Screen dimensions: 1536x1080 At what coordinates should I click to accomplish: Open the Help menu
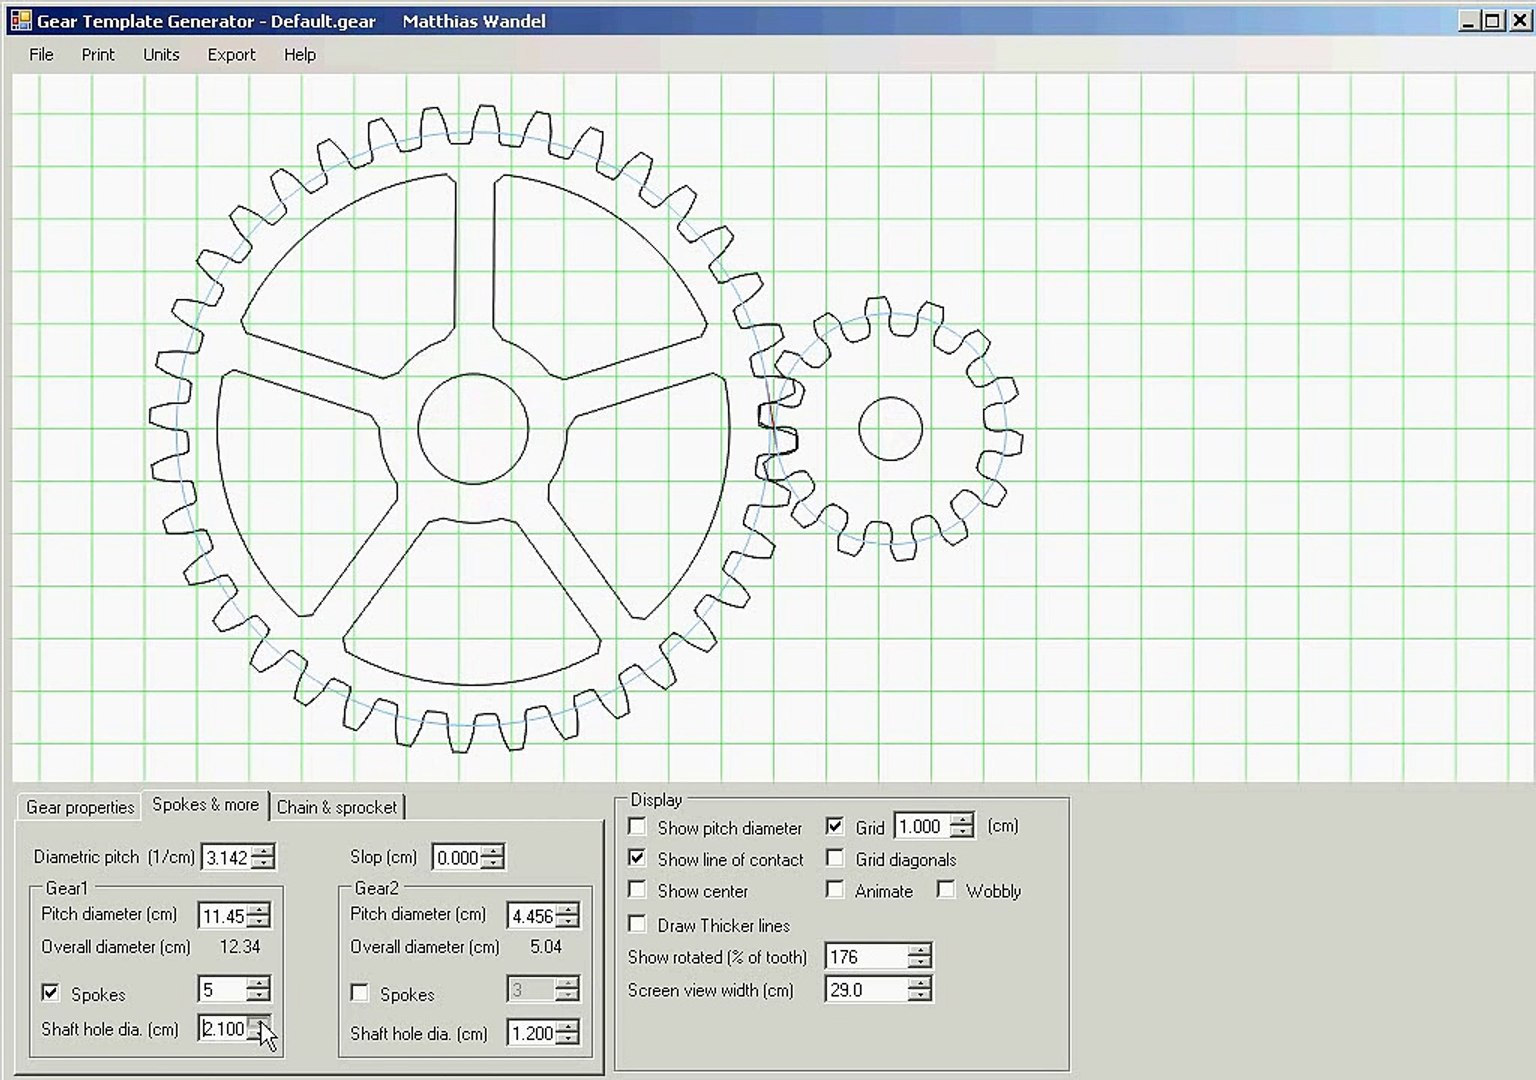click(x=299, y=55)
